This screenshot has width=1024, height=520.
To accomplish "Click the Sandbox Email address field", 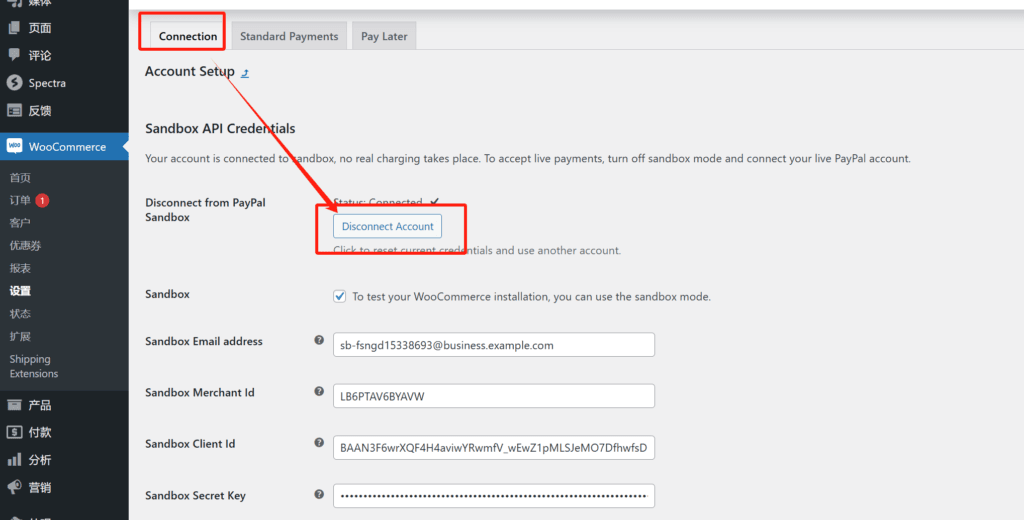I will [494, 345].
